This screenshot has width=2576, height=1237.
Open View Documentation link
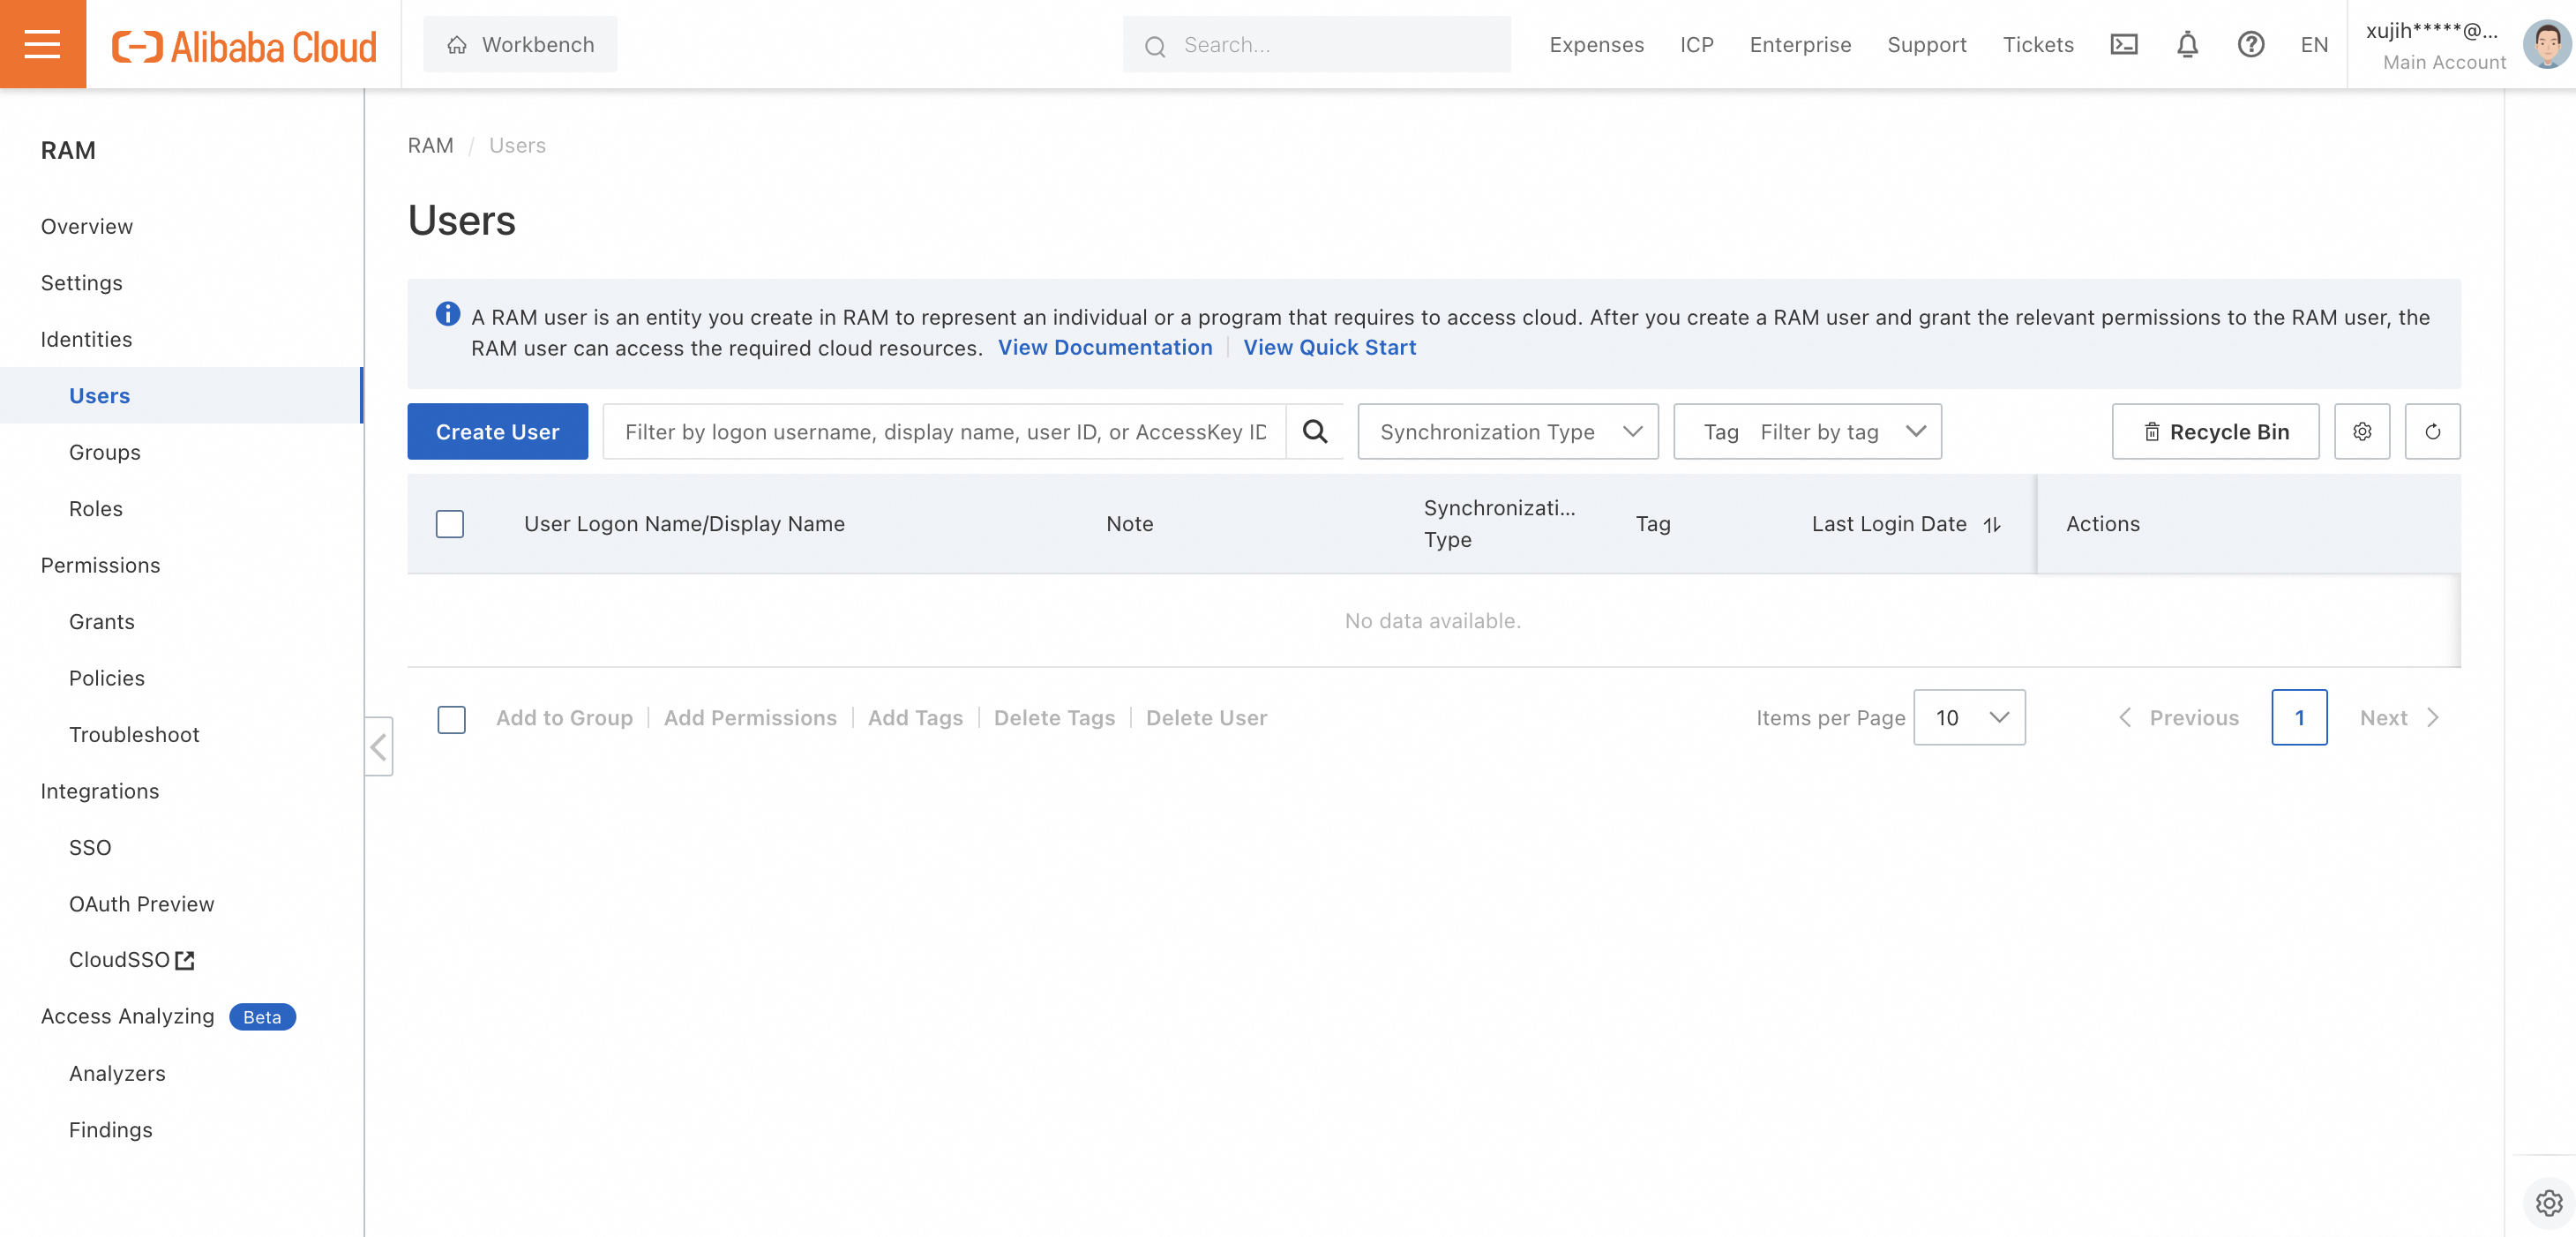pyautogui.click(x=1105, y=347)
